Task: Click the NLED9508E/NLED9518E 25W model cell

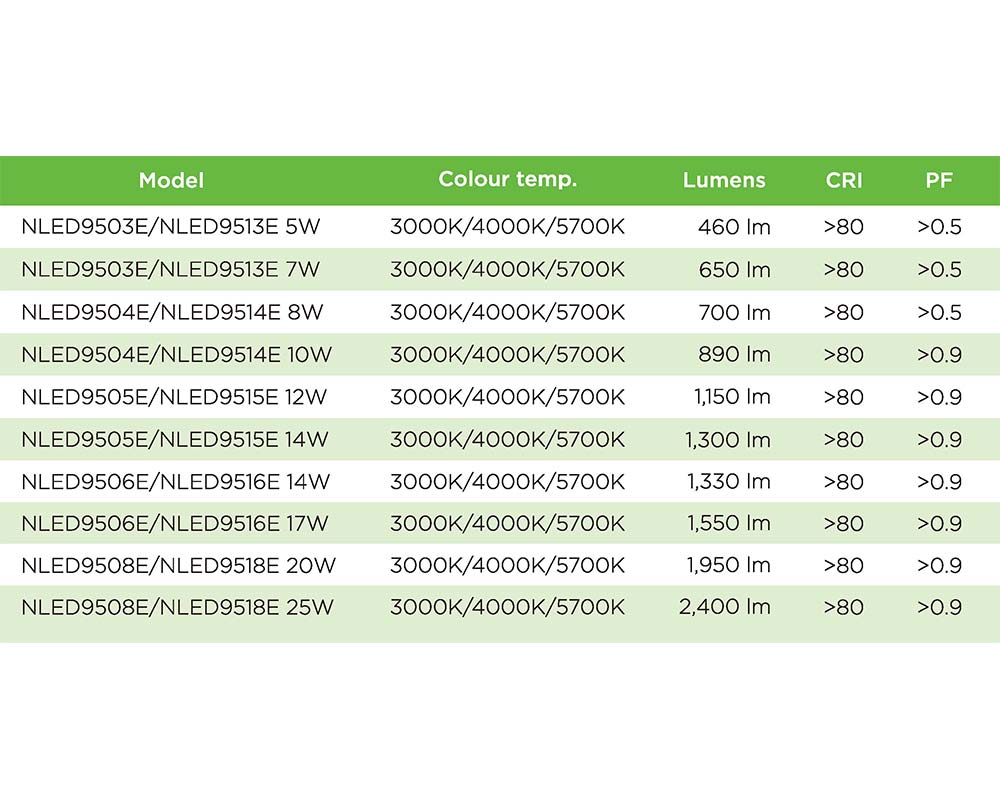Action: 177,607
